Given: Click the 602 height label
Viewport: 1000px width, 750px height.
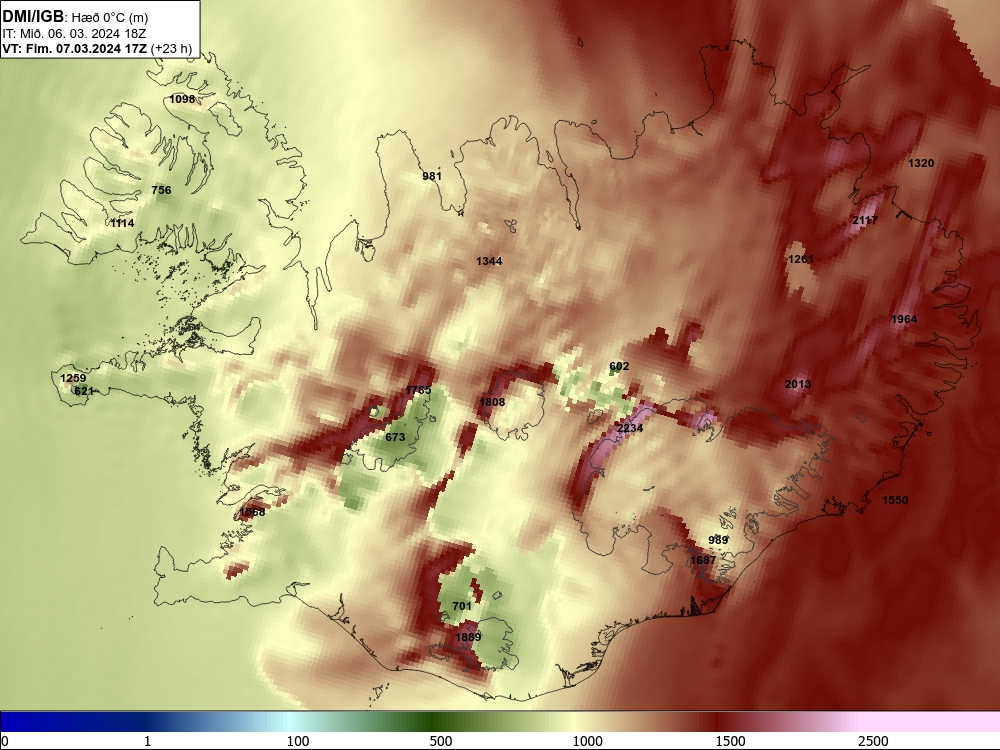Looking at the screenshot, I should click(619, 366).
